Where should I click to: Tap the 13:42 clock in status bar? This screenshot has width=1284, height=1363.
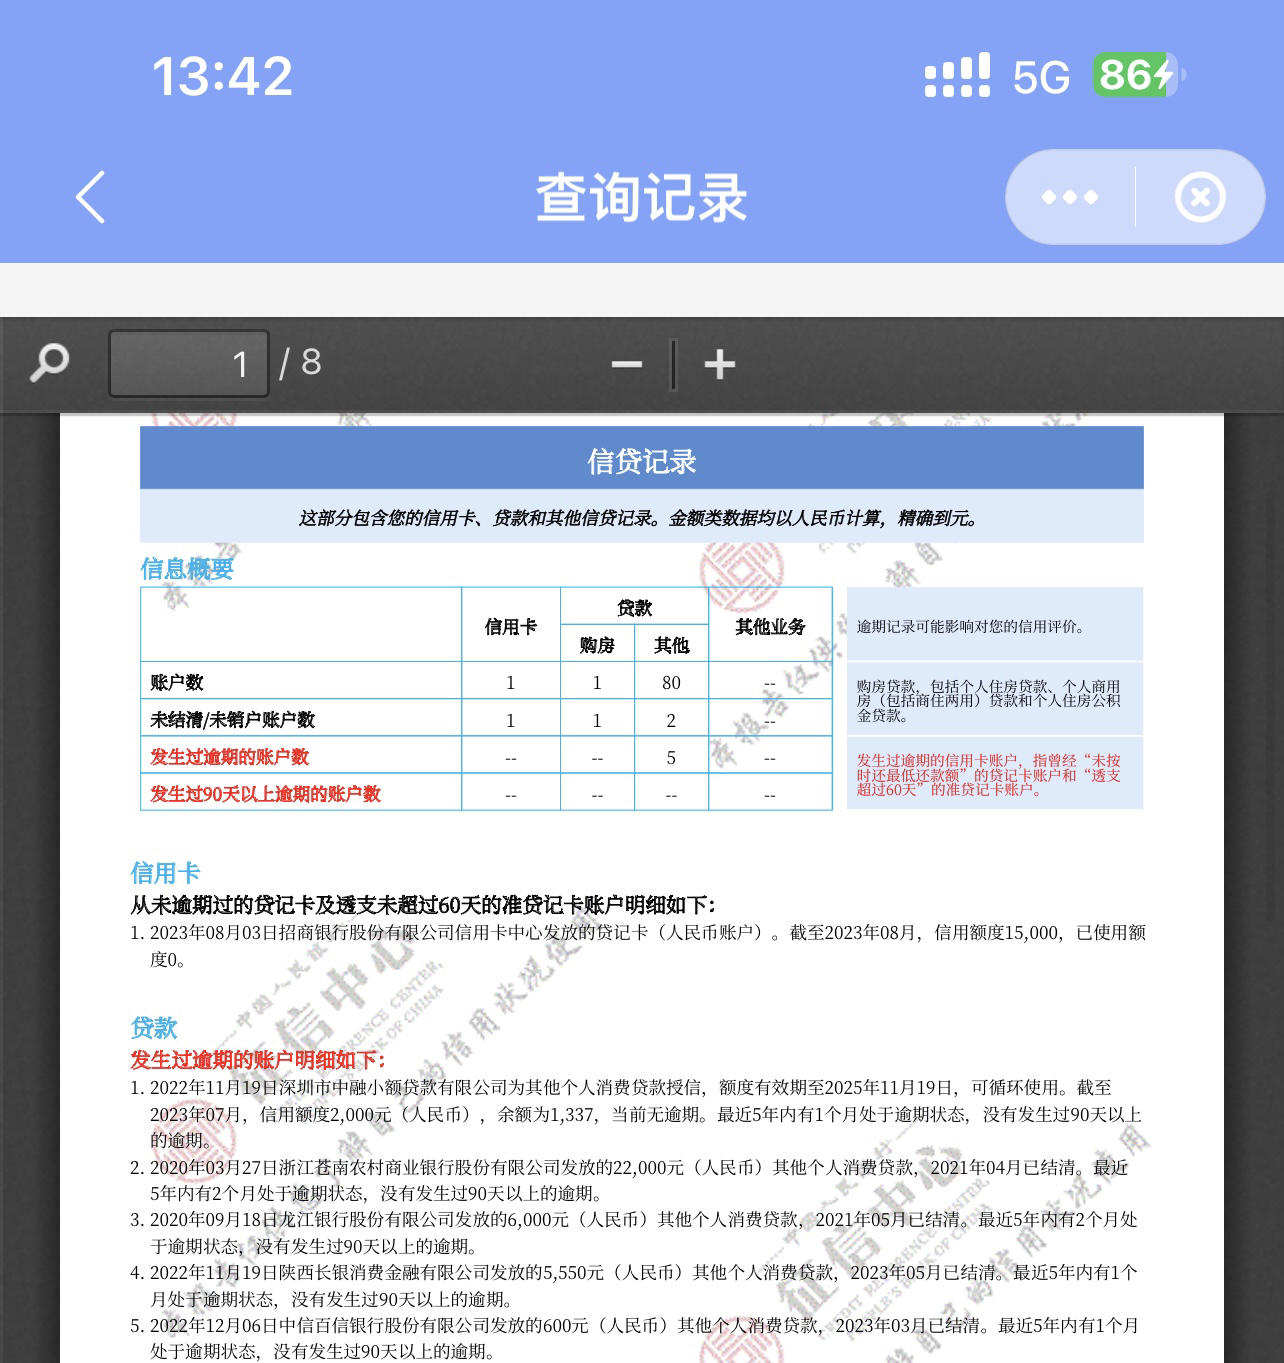click(222, 76)
